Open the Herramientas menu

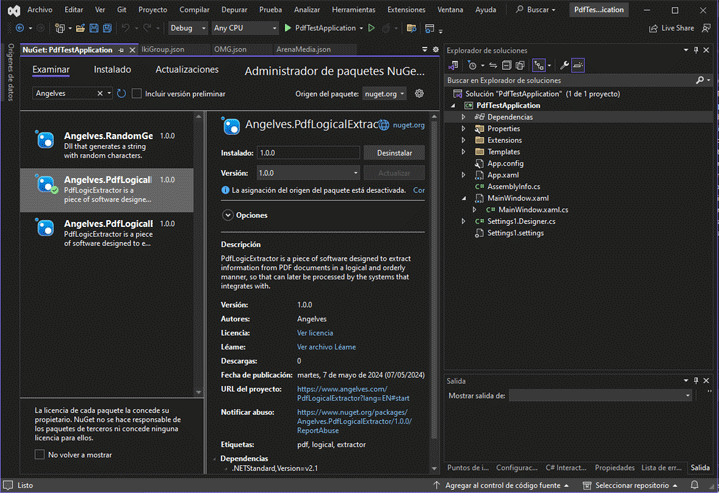[354, 10]
